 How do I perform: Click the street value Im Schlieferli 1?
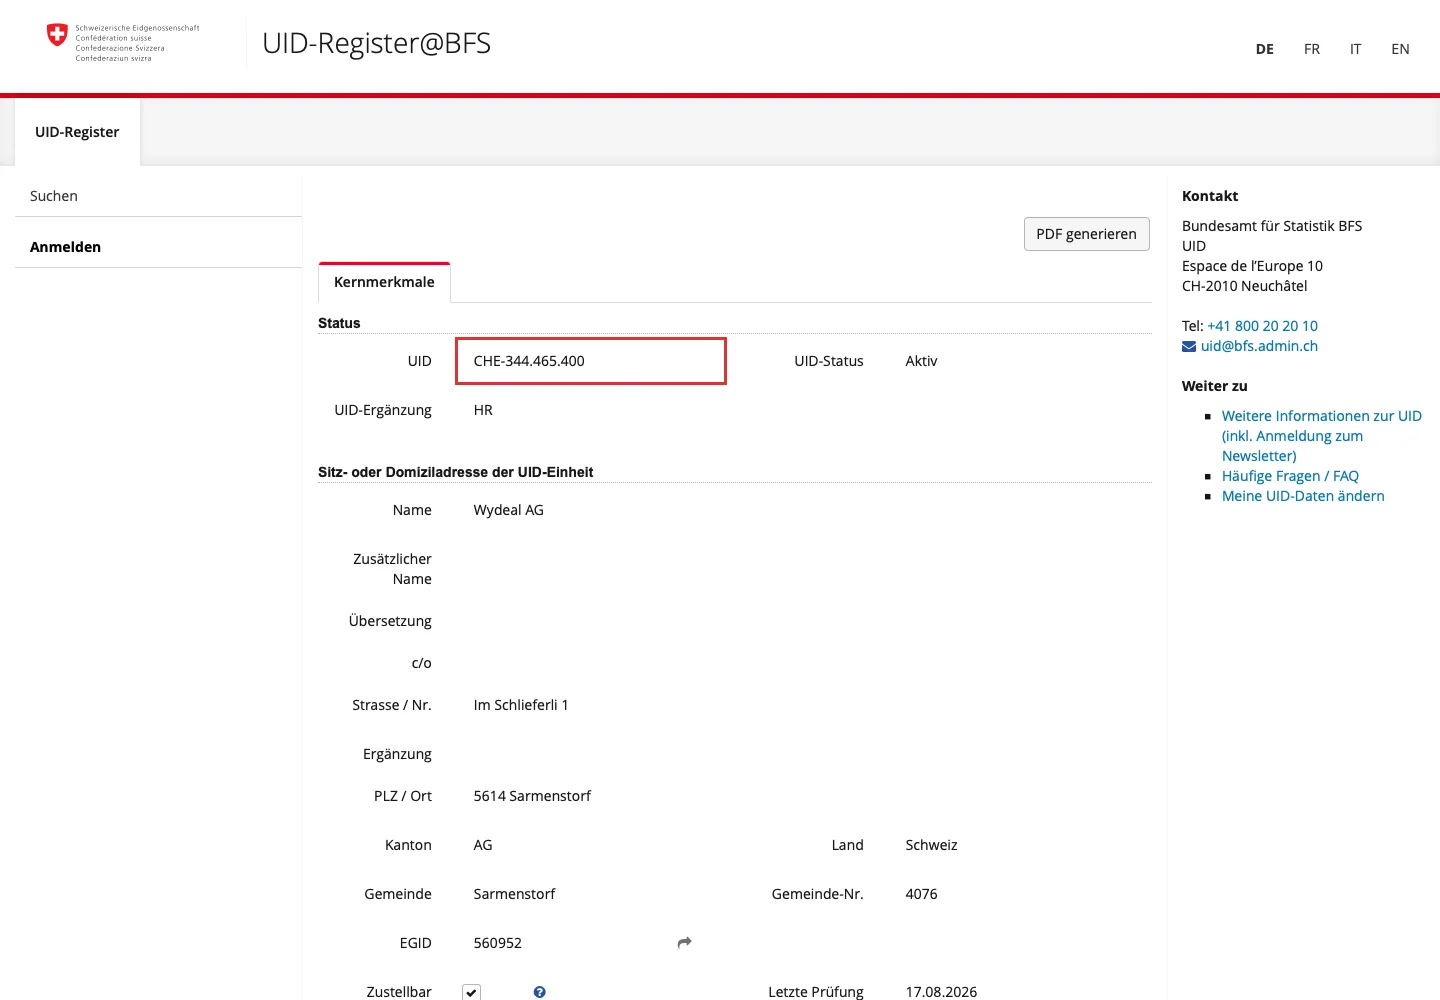coord(521,705)
